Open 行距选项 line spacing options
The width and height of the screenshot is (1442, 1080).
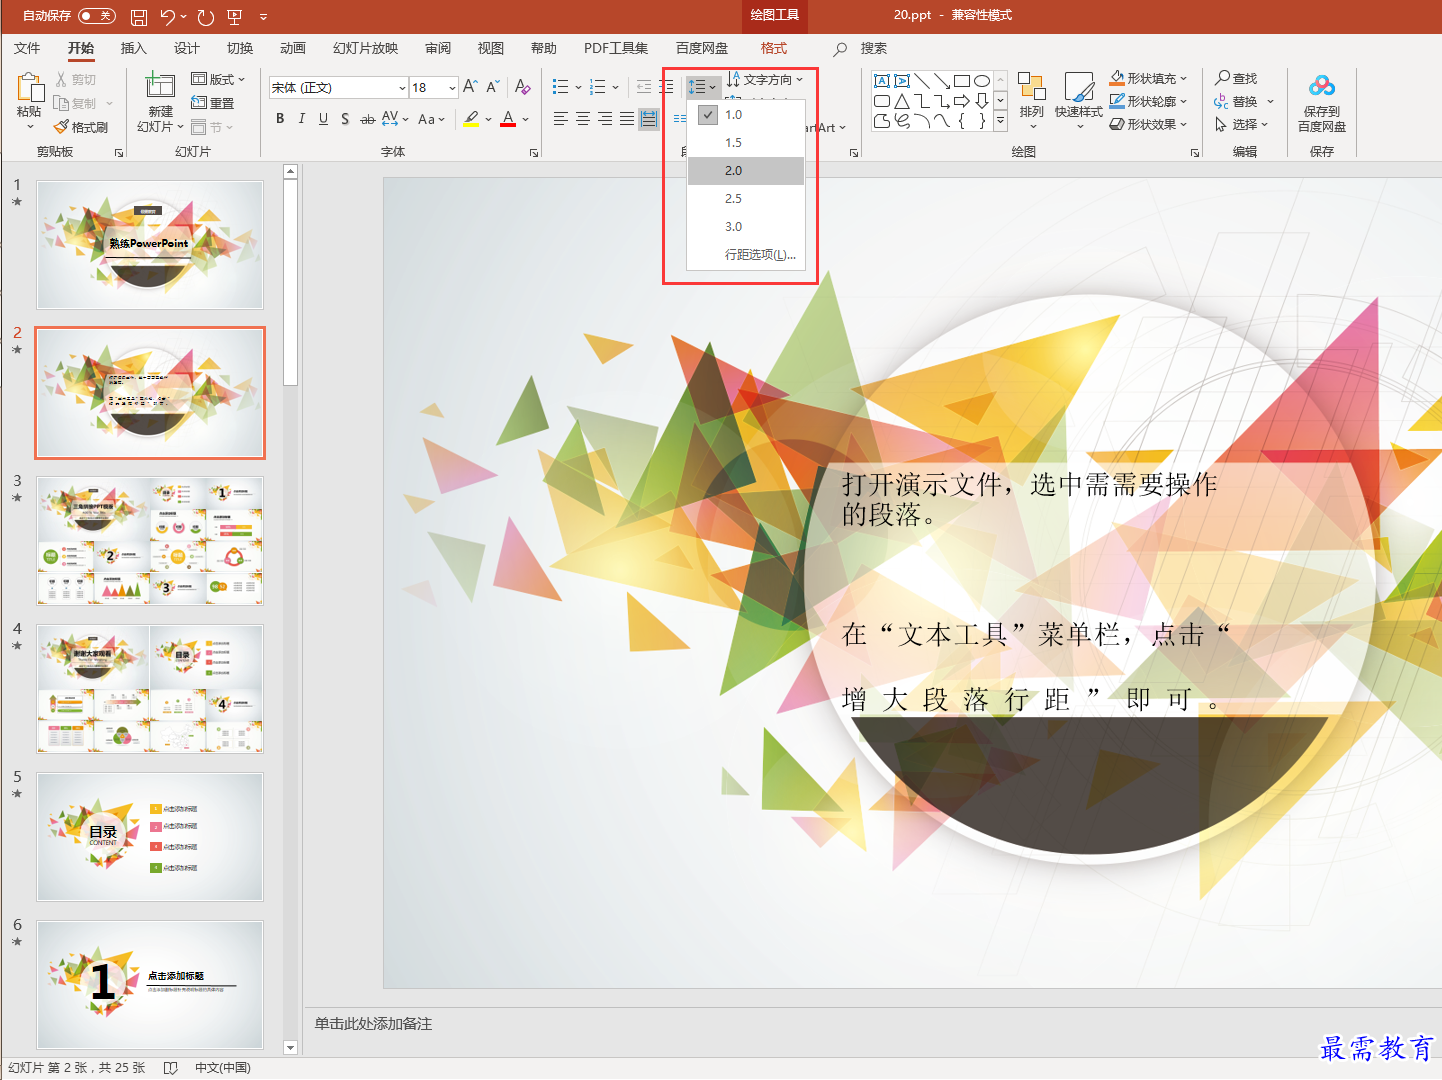[746, 255]
